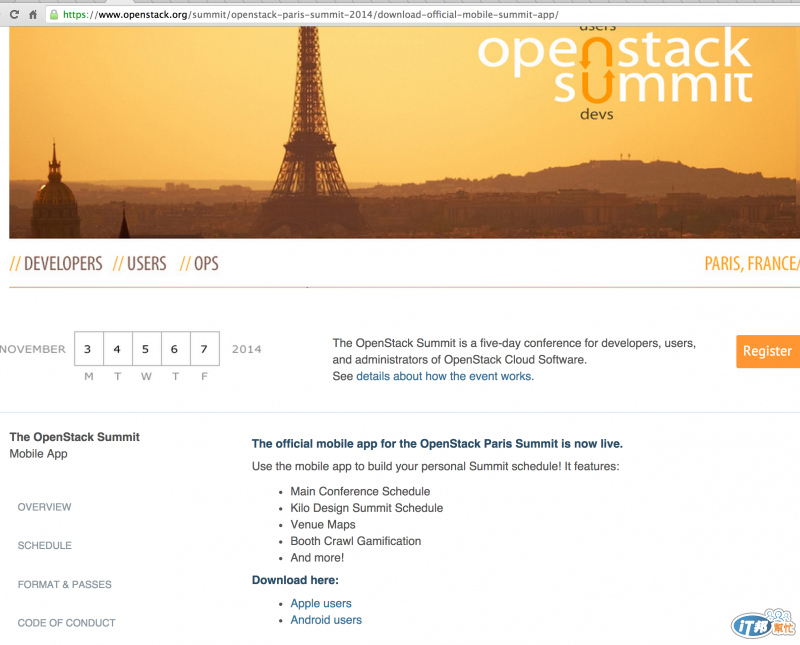The image size is (800, 645).
Task: Click the official mobile app headline text
Action: (437, 444)
